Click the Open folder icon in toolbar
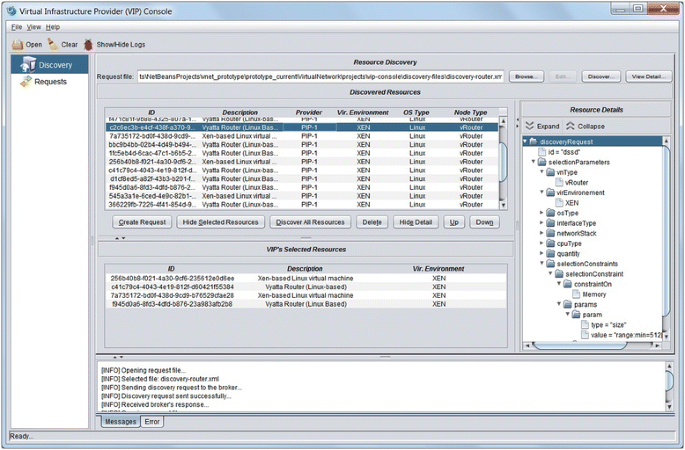The image size is (685, 450). (x=17, y=45)
